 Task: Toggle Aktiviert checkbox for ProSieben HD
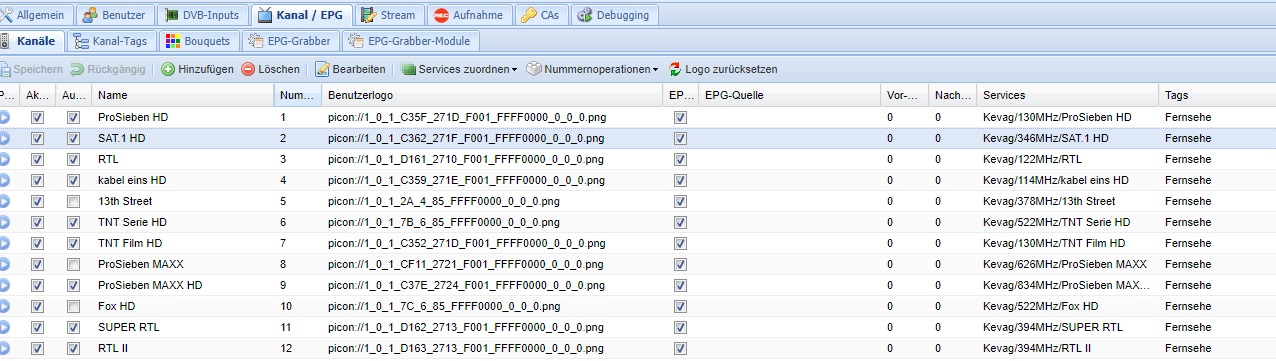pyautogui.click(x=38, y=117)
